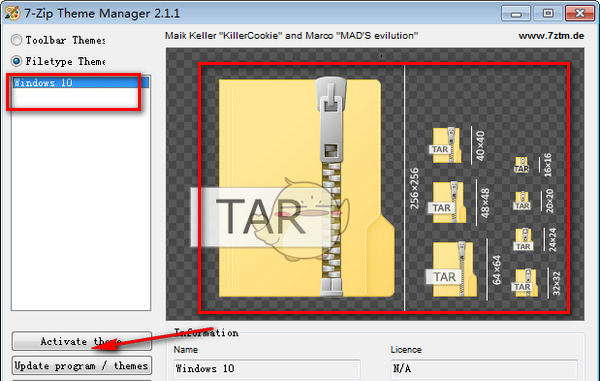The image size is (600, 381).
Task: Click the 20×20 TAR icon preview
Action: [522, 201]
